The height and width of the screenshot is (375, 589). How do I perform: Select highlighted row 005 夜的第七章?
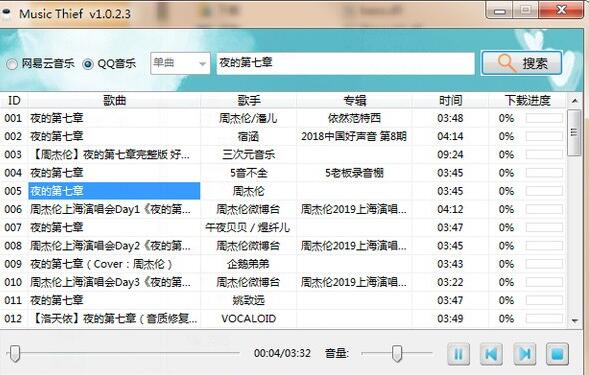(x=283, y=191)
